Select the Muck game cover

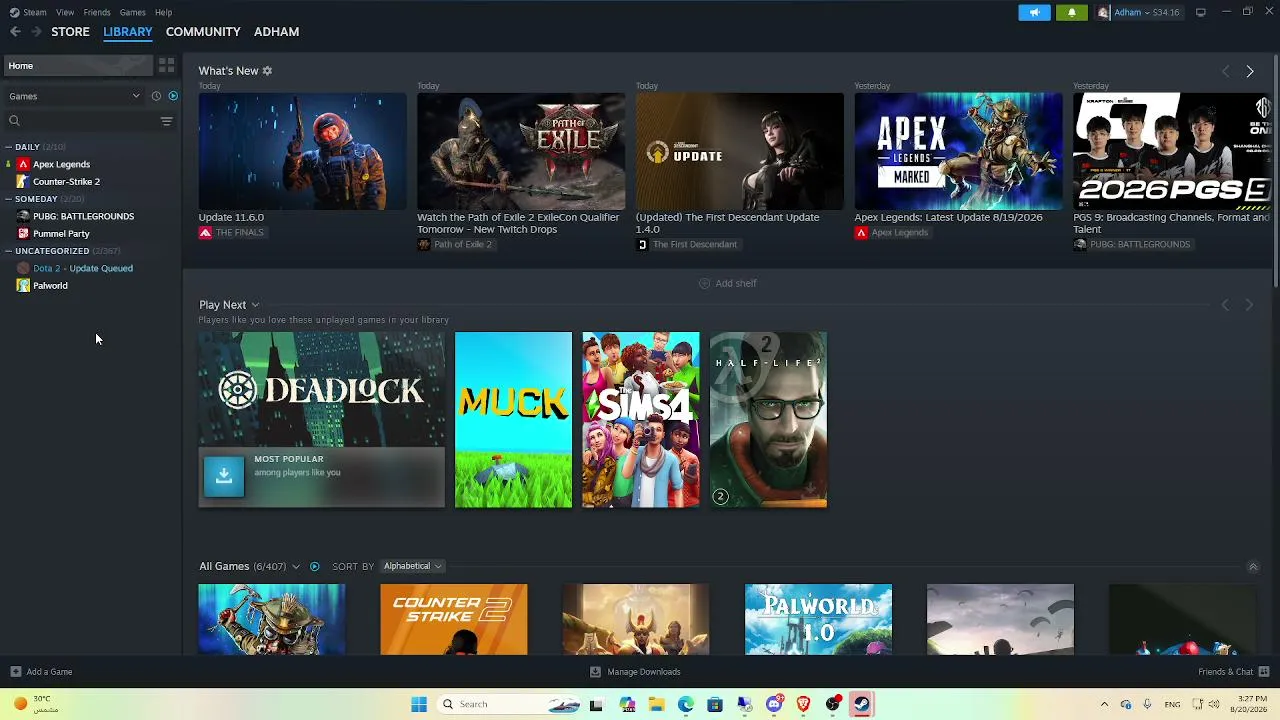(513, 420)
